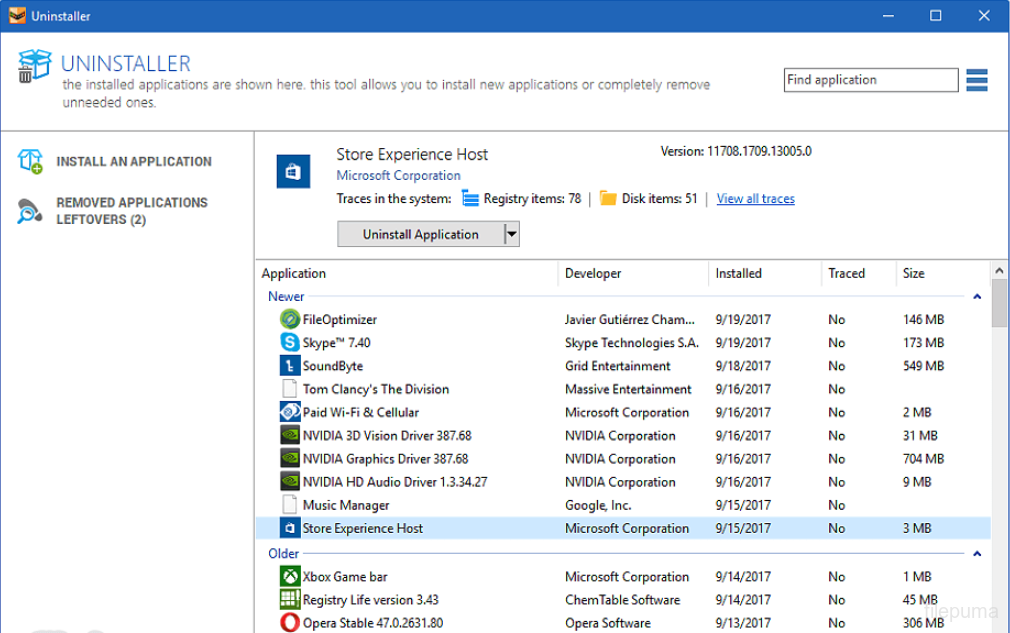Collapse the Newer group
Viewport: 1010px width, 633px height.
point(977,297)
